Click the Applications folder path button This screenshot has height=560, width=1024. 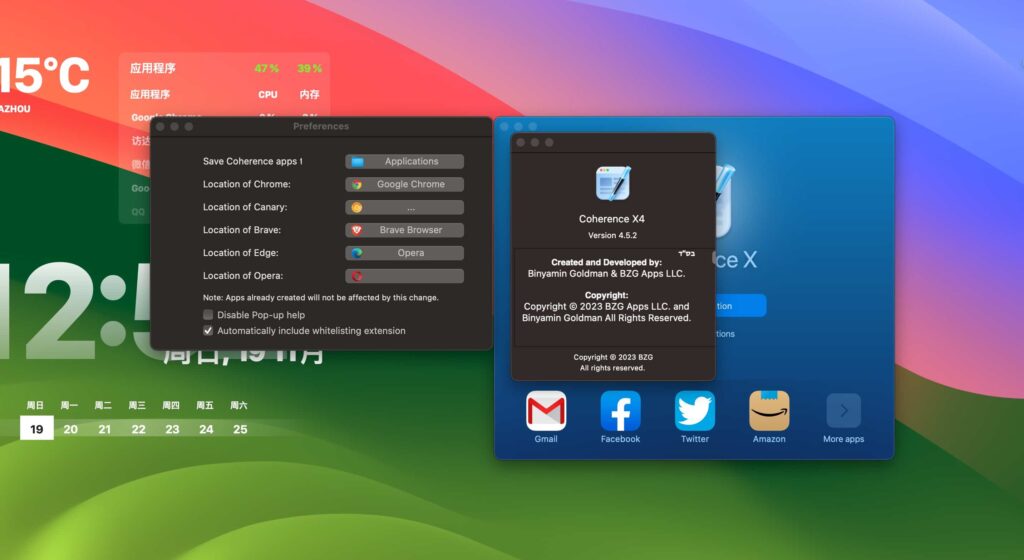404,161
